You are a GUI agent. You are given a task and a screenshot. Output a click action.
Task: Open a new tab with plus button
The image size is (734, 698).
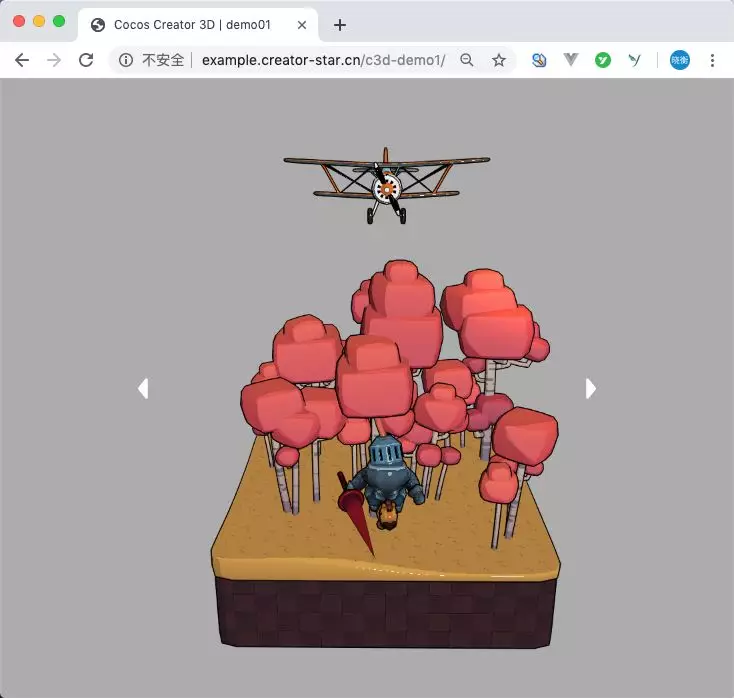click(x=340, y=25)
